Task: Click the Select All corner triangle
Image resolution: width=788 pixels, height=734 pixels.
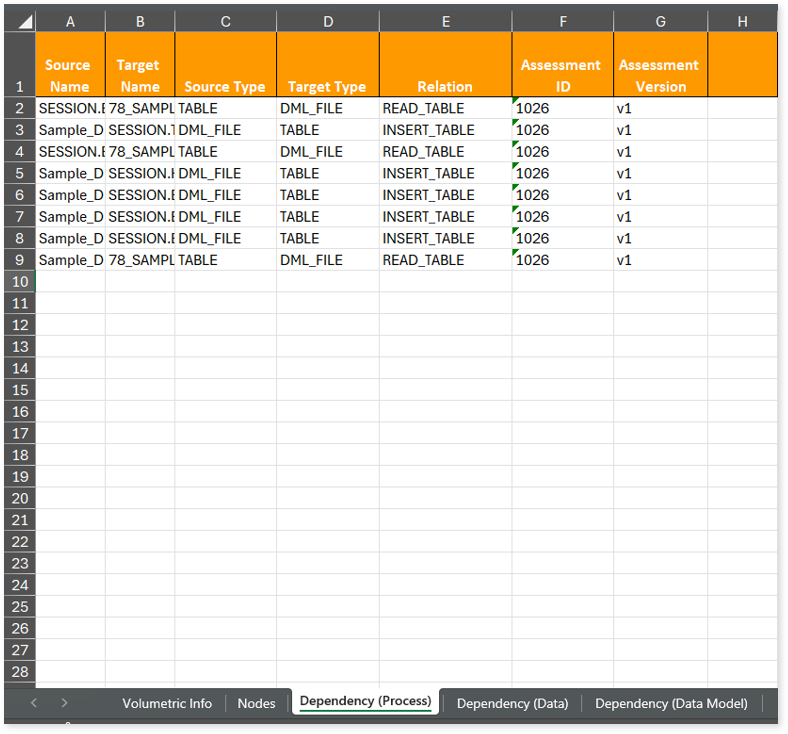Action: click(x=22, y=21)
